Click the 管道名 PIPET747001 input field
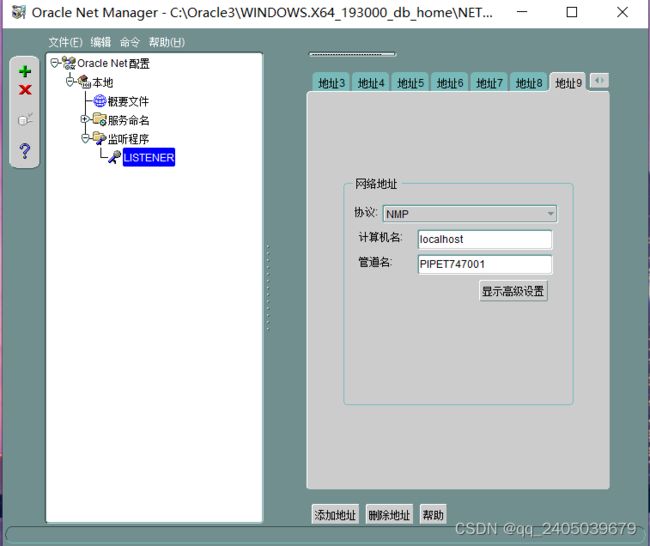 tap(485, 264)
